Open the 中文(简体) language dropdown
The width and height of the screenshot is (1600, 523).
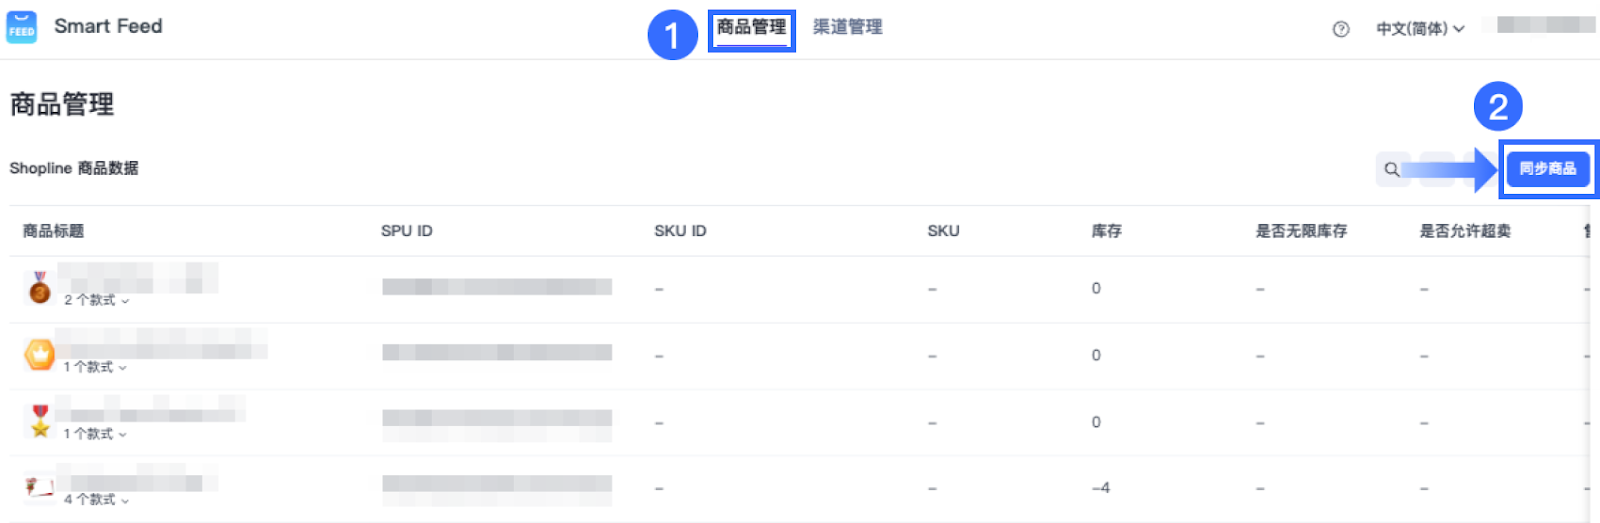[x=1420, y=29]
